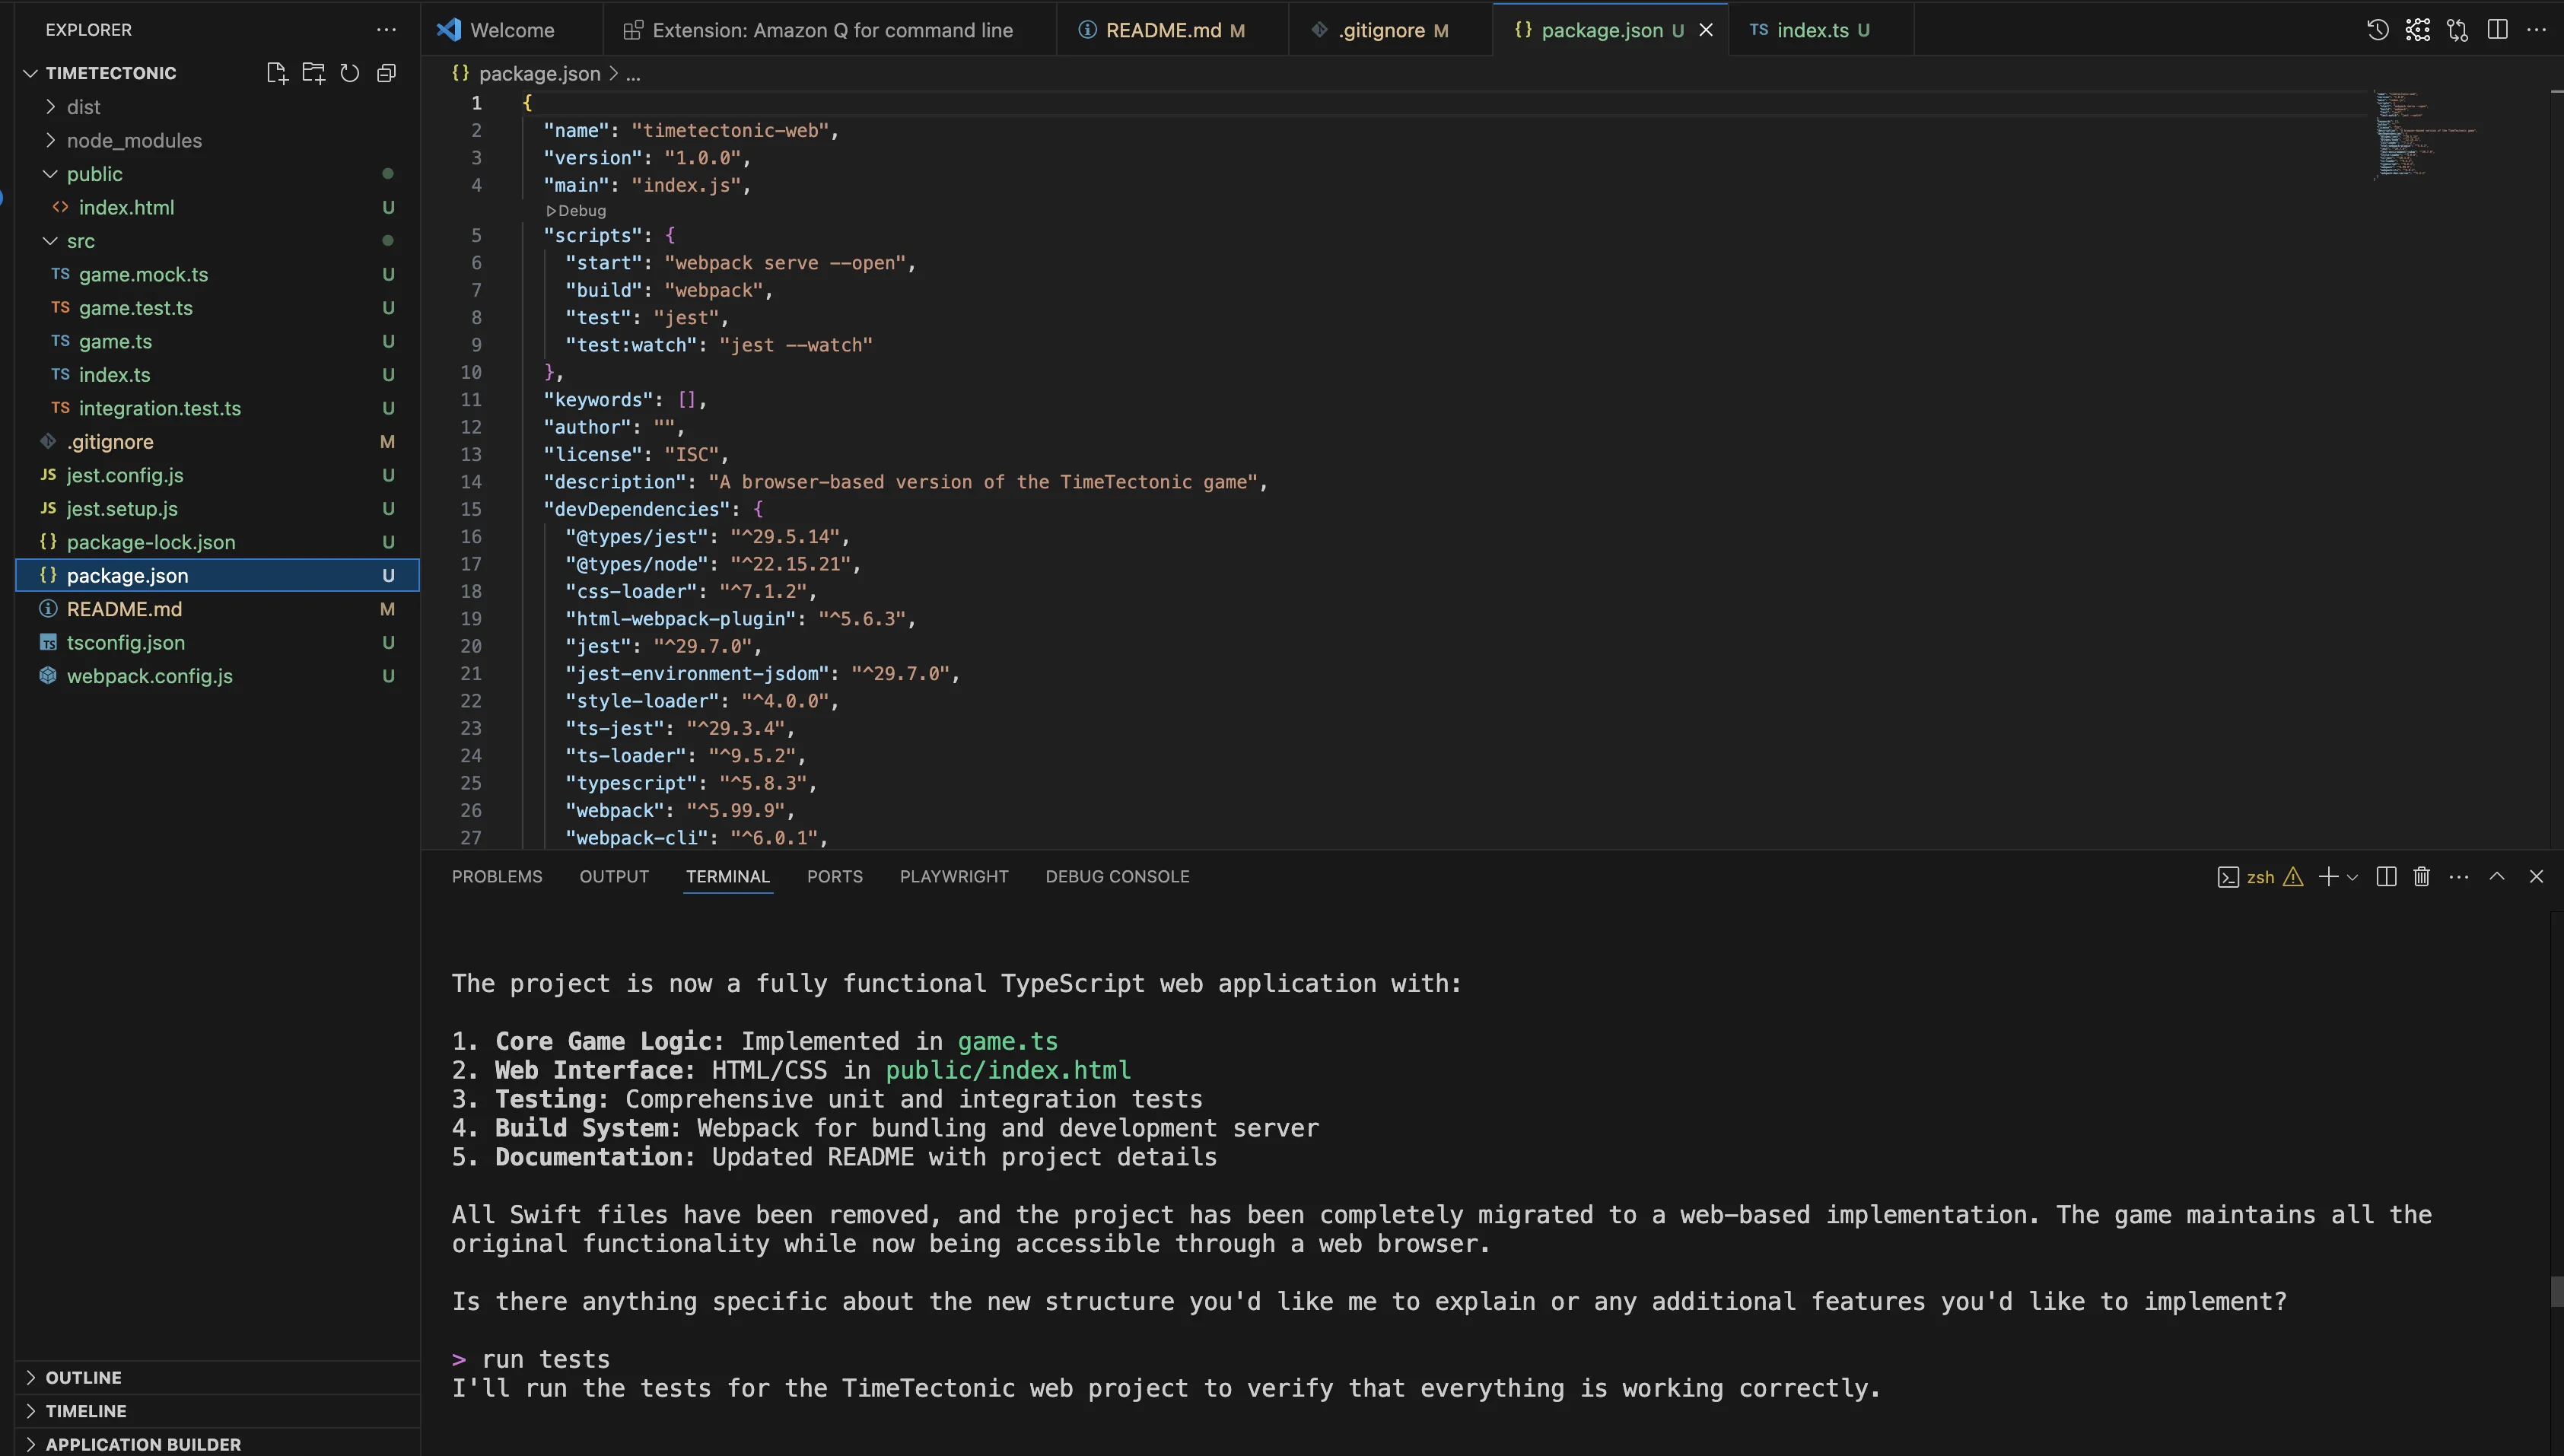Collapse folders in Explorer with the collapse icon
Viewport: 2564px width, 1456px height.
click(x=386, y=73)
